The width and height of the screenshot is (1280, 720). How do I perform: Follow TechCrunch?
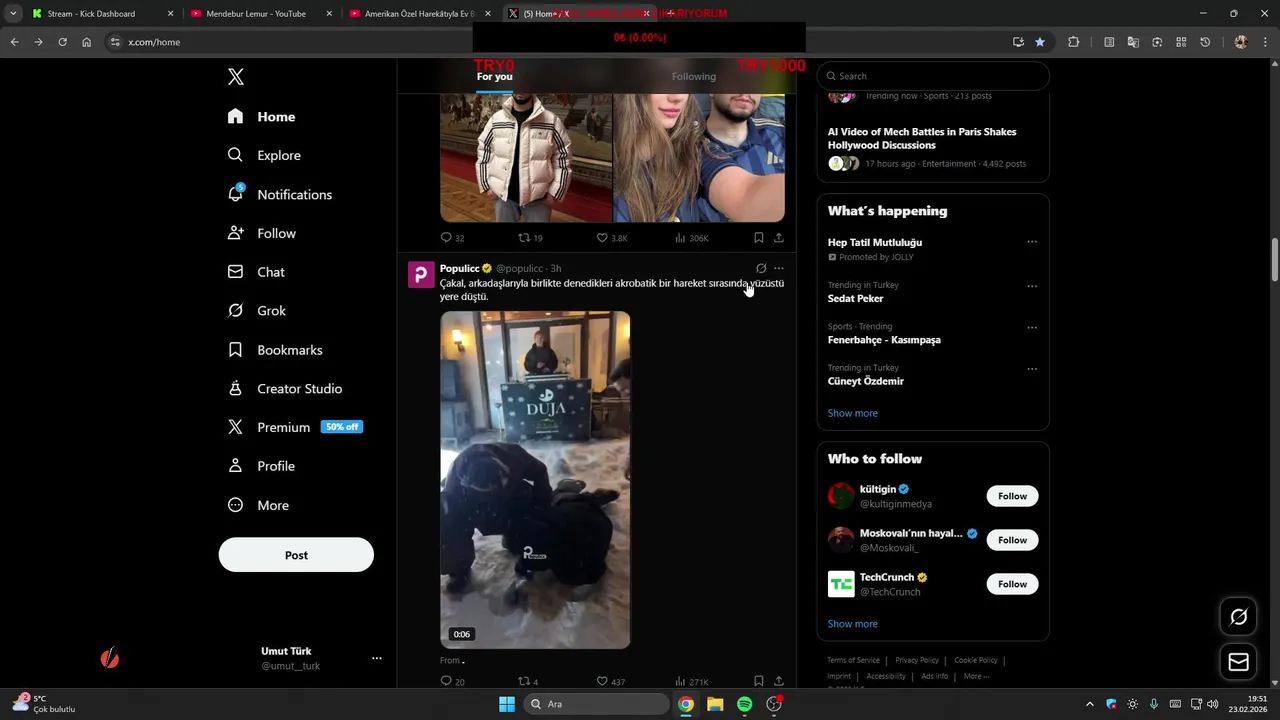[1012, 584]
